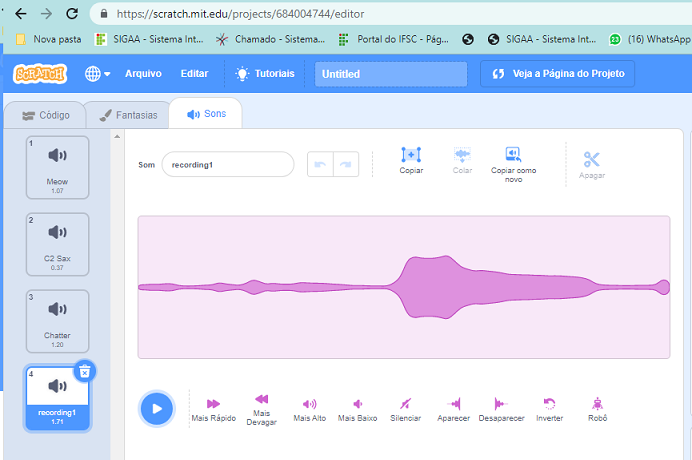The image size is (692, 460).
Task: Apply the Aparecer fade-in effect
Action: [x=453, y=403]
